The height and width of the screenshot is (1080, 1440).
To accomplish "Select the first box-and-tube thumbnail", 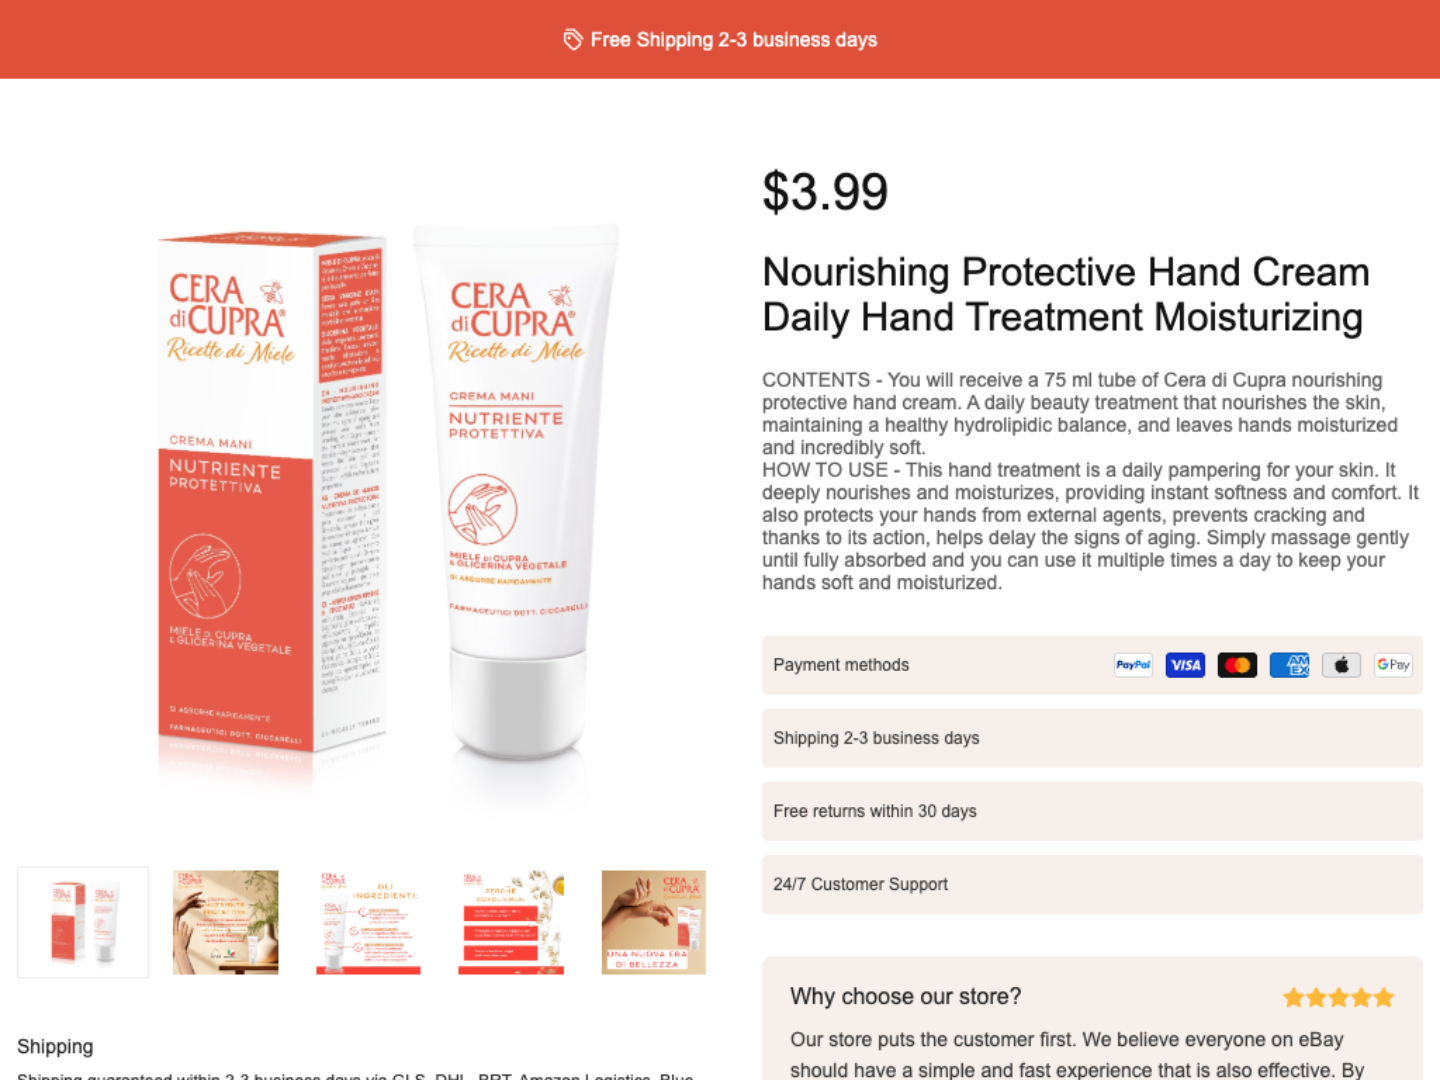I will 83,922.
